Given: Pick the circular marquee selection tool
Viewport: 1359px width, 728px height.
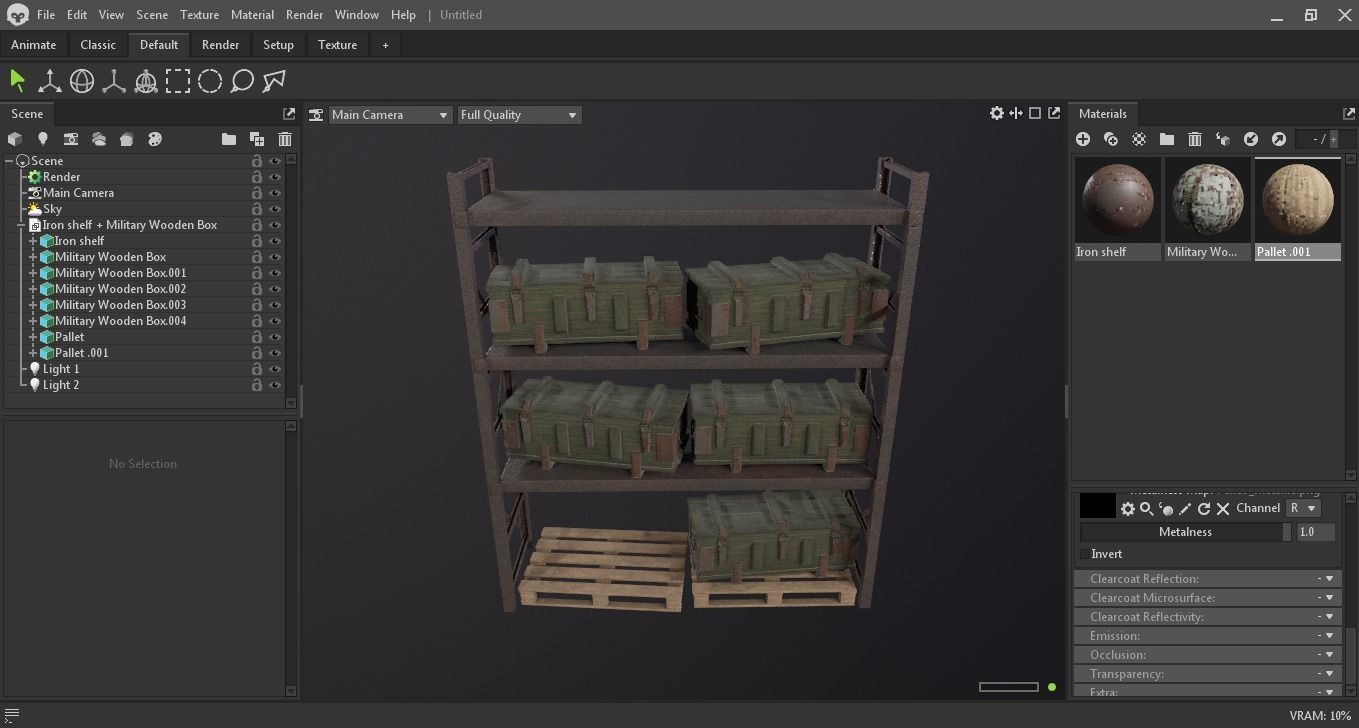Looking at the screenshot, I should pos(210,81).
